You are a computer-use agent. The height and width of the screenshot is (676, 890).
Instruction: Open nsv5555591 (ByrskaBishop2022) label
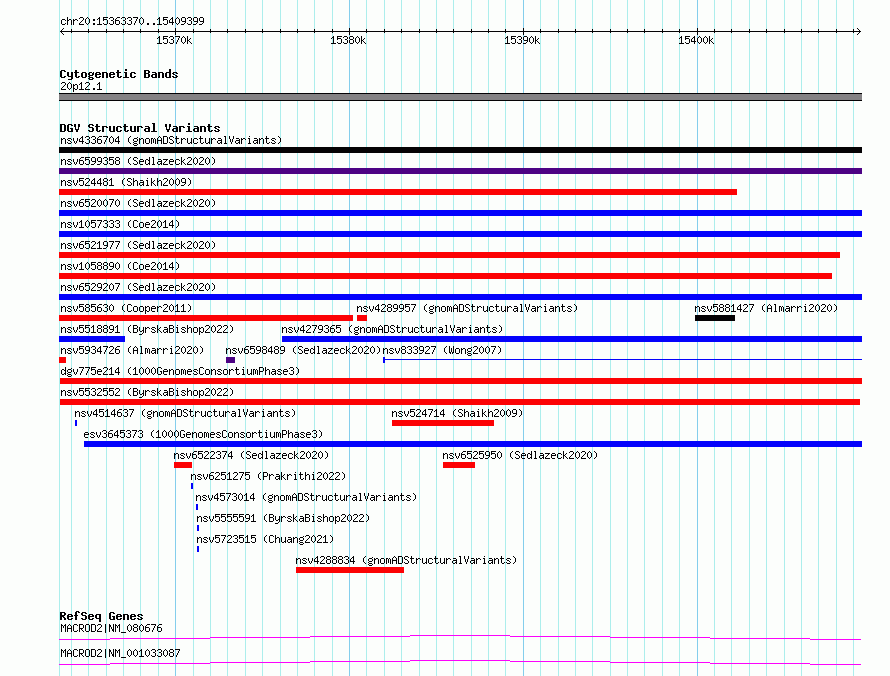(x=283, y=518)
